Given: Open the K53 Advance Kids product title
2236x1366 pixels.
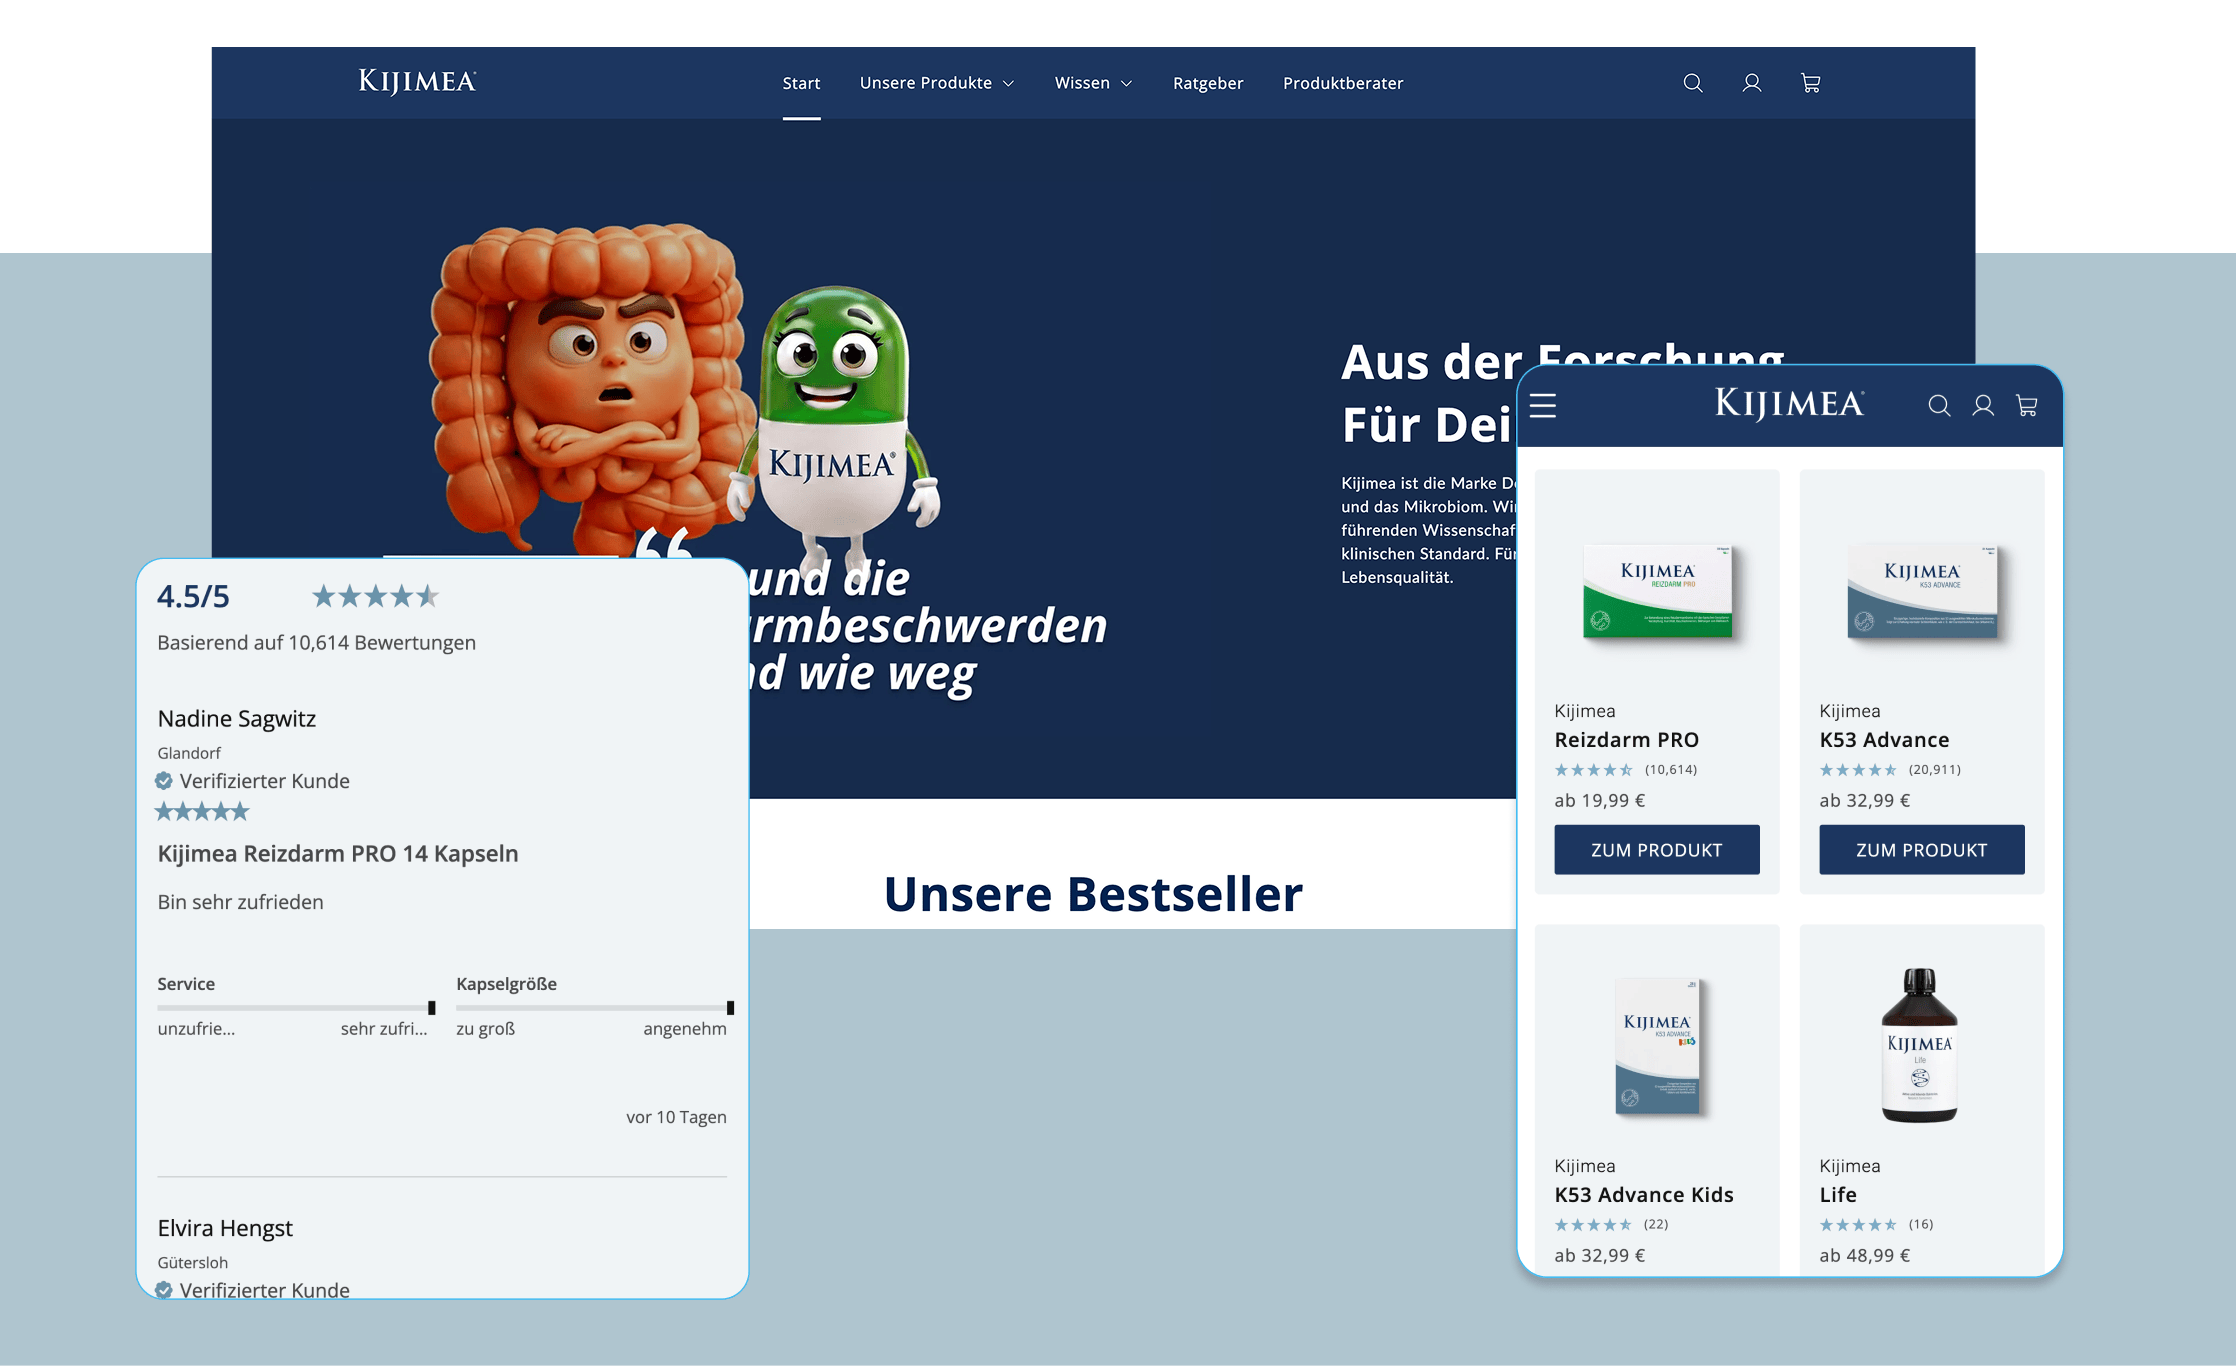Looking at the screenshot, I should [x=1643, y=1194].
